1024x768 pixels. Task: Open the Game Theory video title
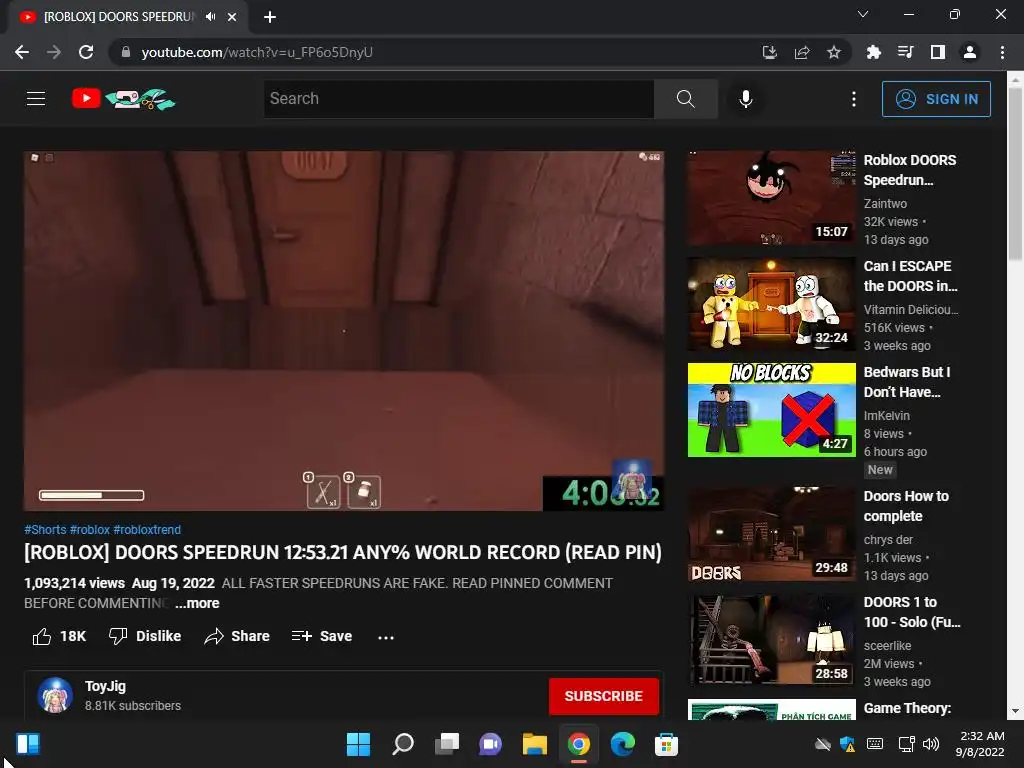coord(907,708)
